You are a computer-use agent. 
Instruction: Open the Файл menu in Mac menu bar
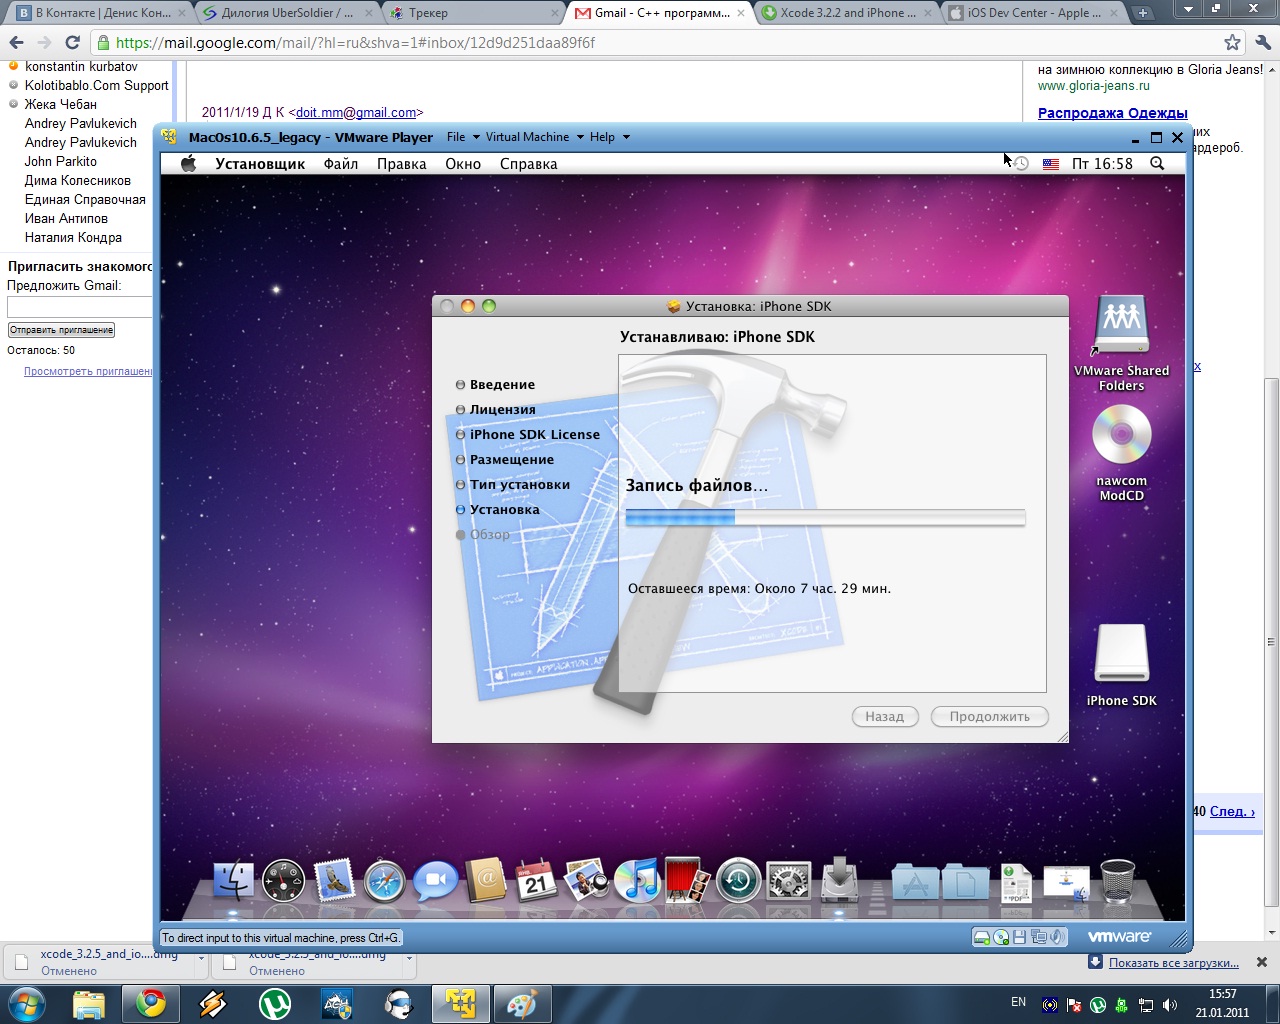click(x=341, y=164)
